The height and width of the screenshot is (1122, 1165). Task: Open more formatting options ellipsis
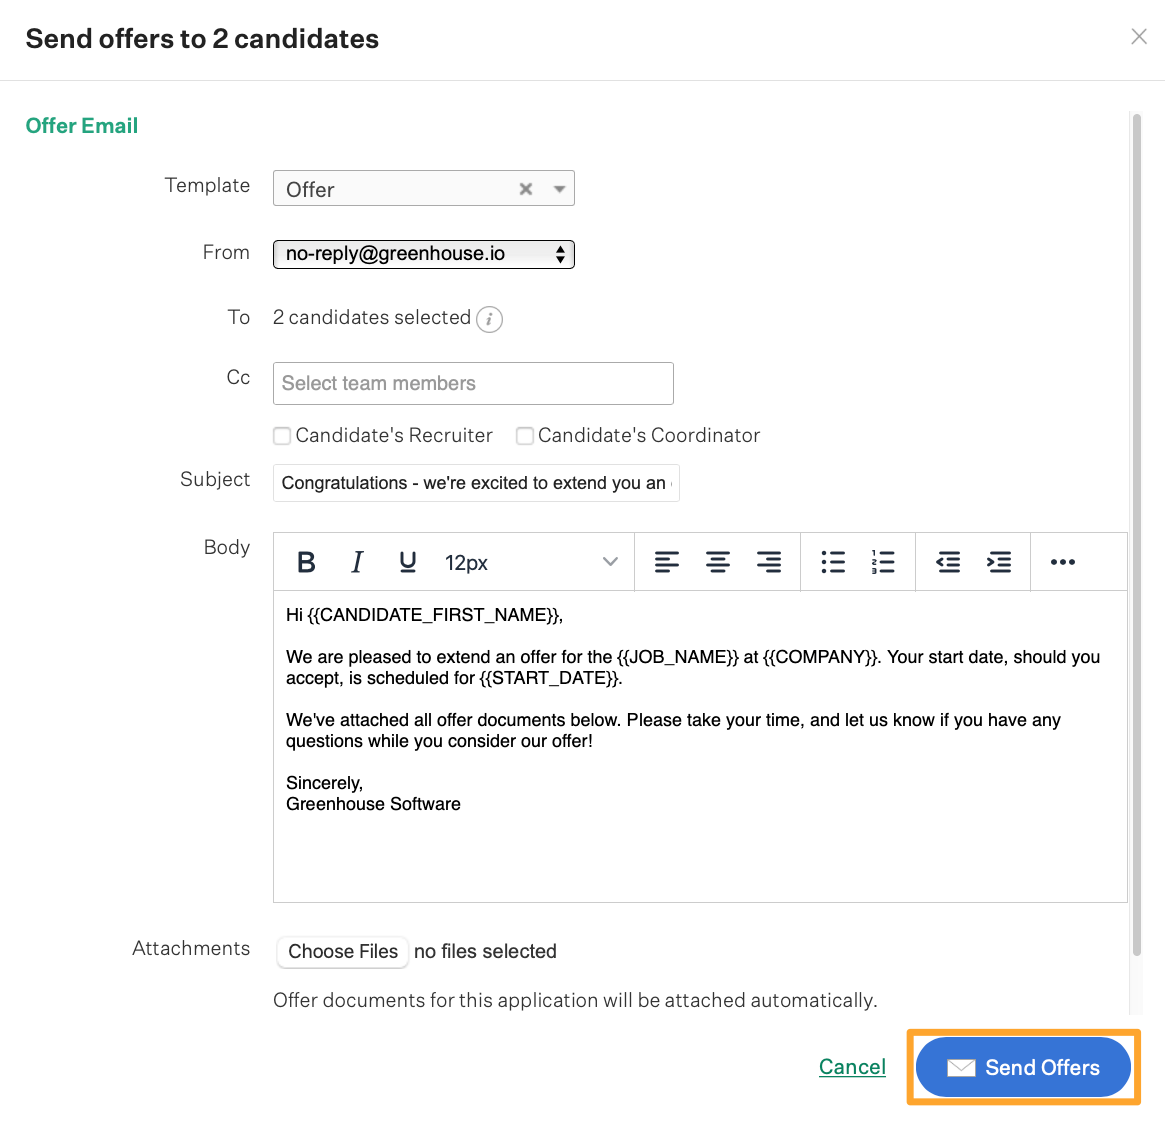click(x=1062, y=562)
